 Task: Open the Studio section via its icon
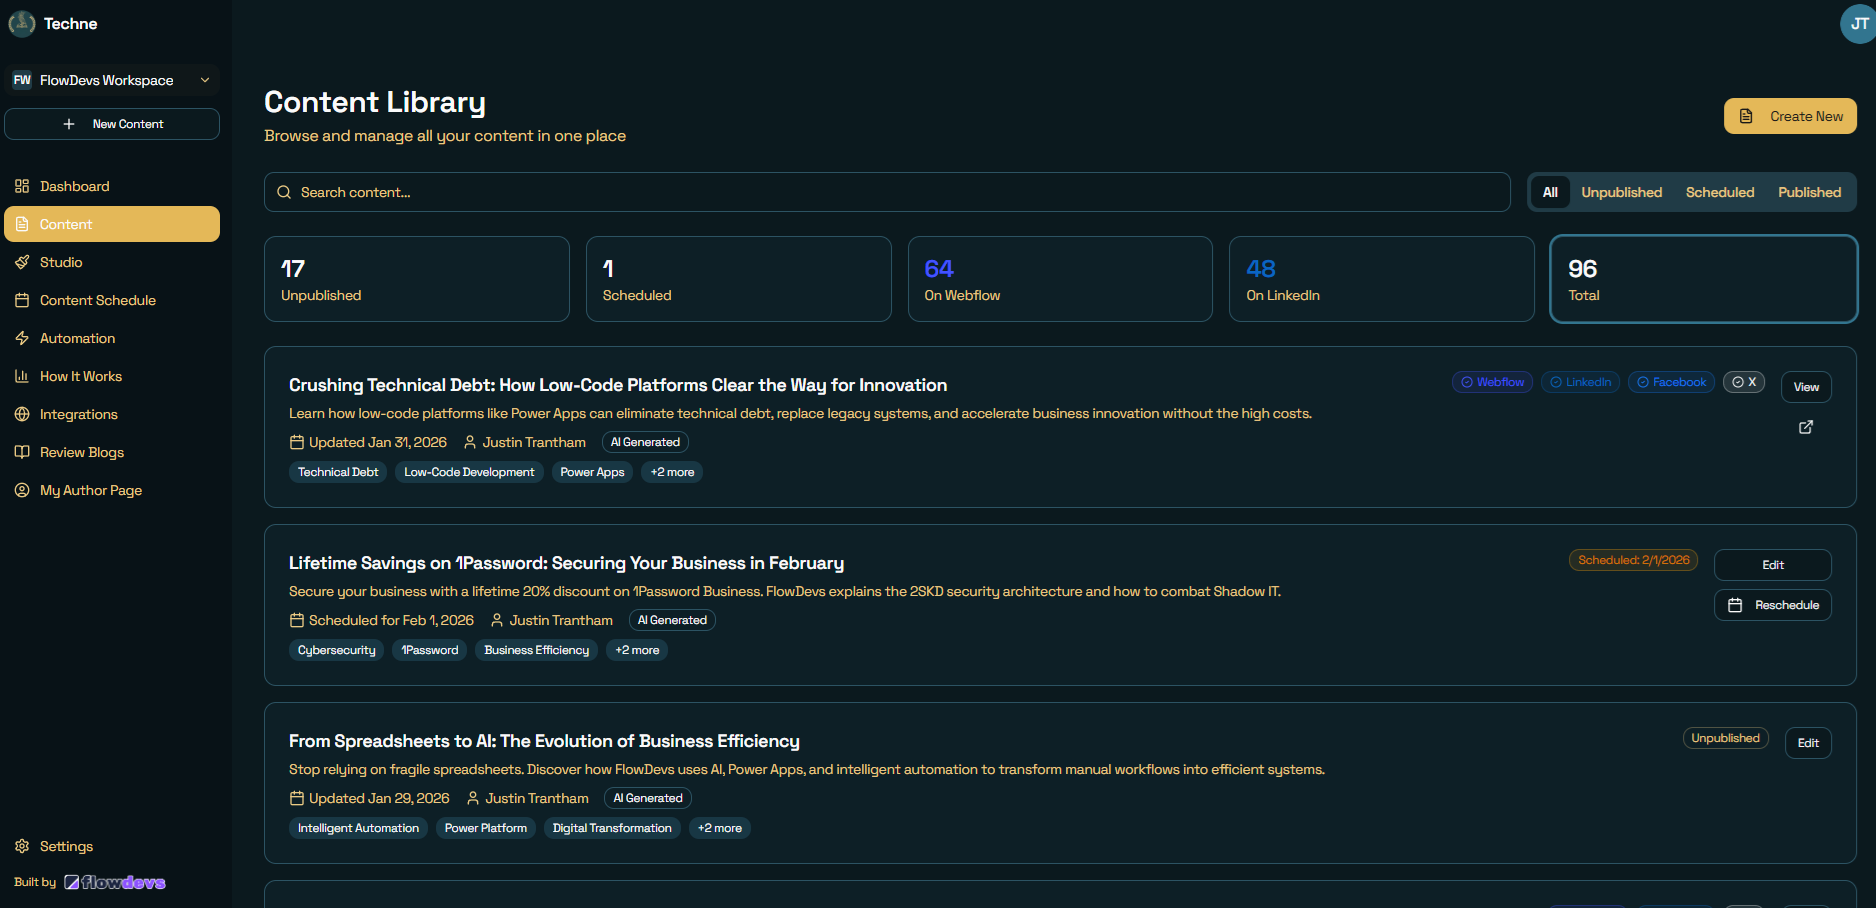[21, 262]
